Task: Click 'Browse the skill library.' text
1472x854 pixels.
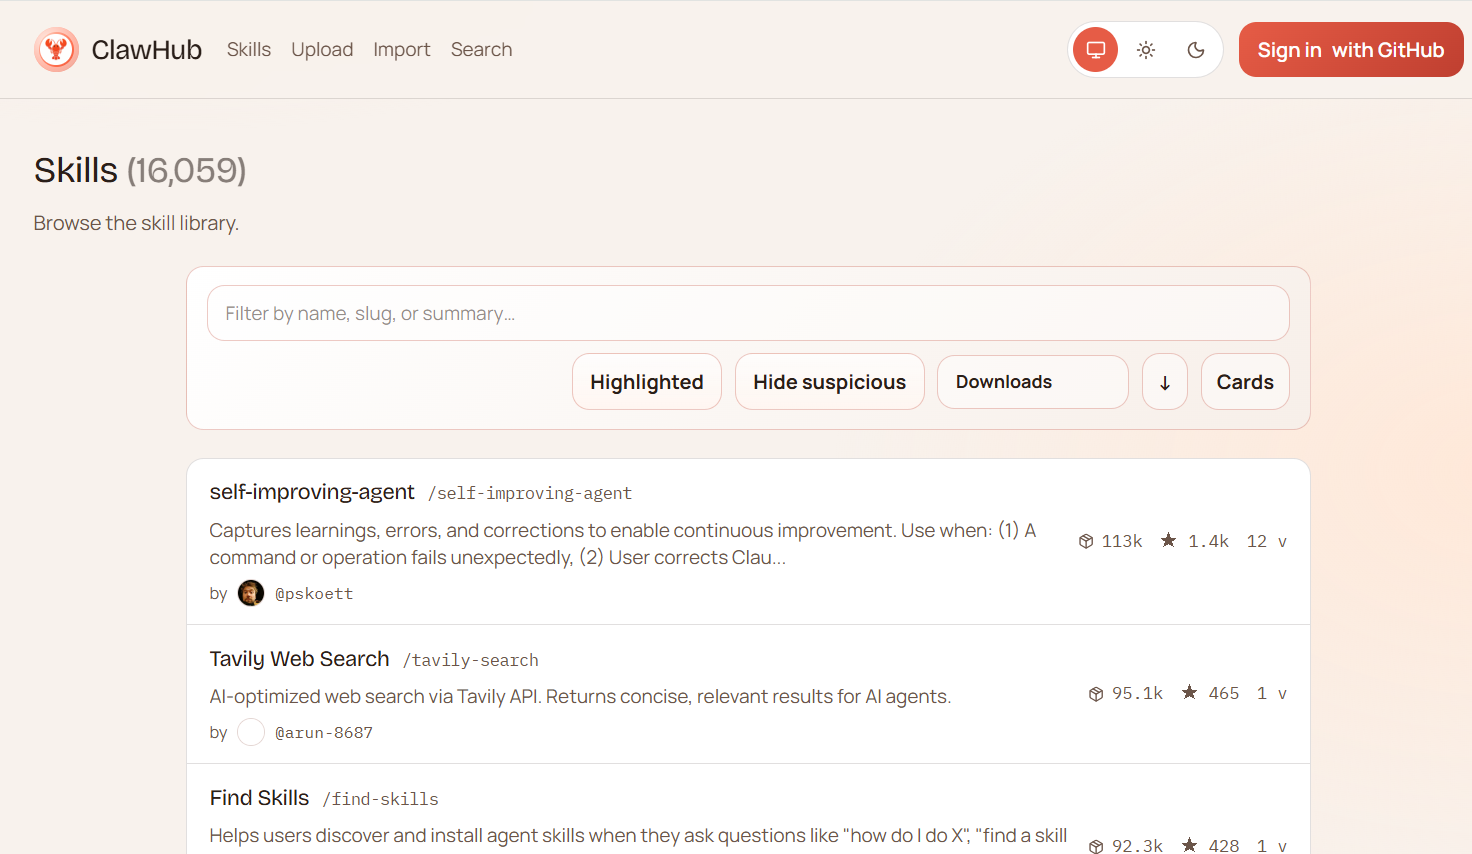Action: click(x=136, y=223)
